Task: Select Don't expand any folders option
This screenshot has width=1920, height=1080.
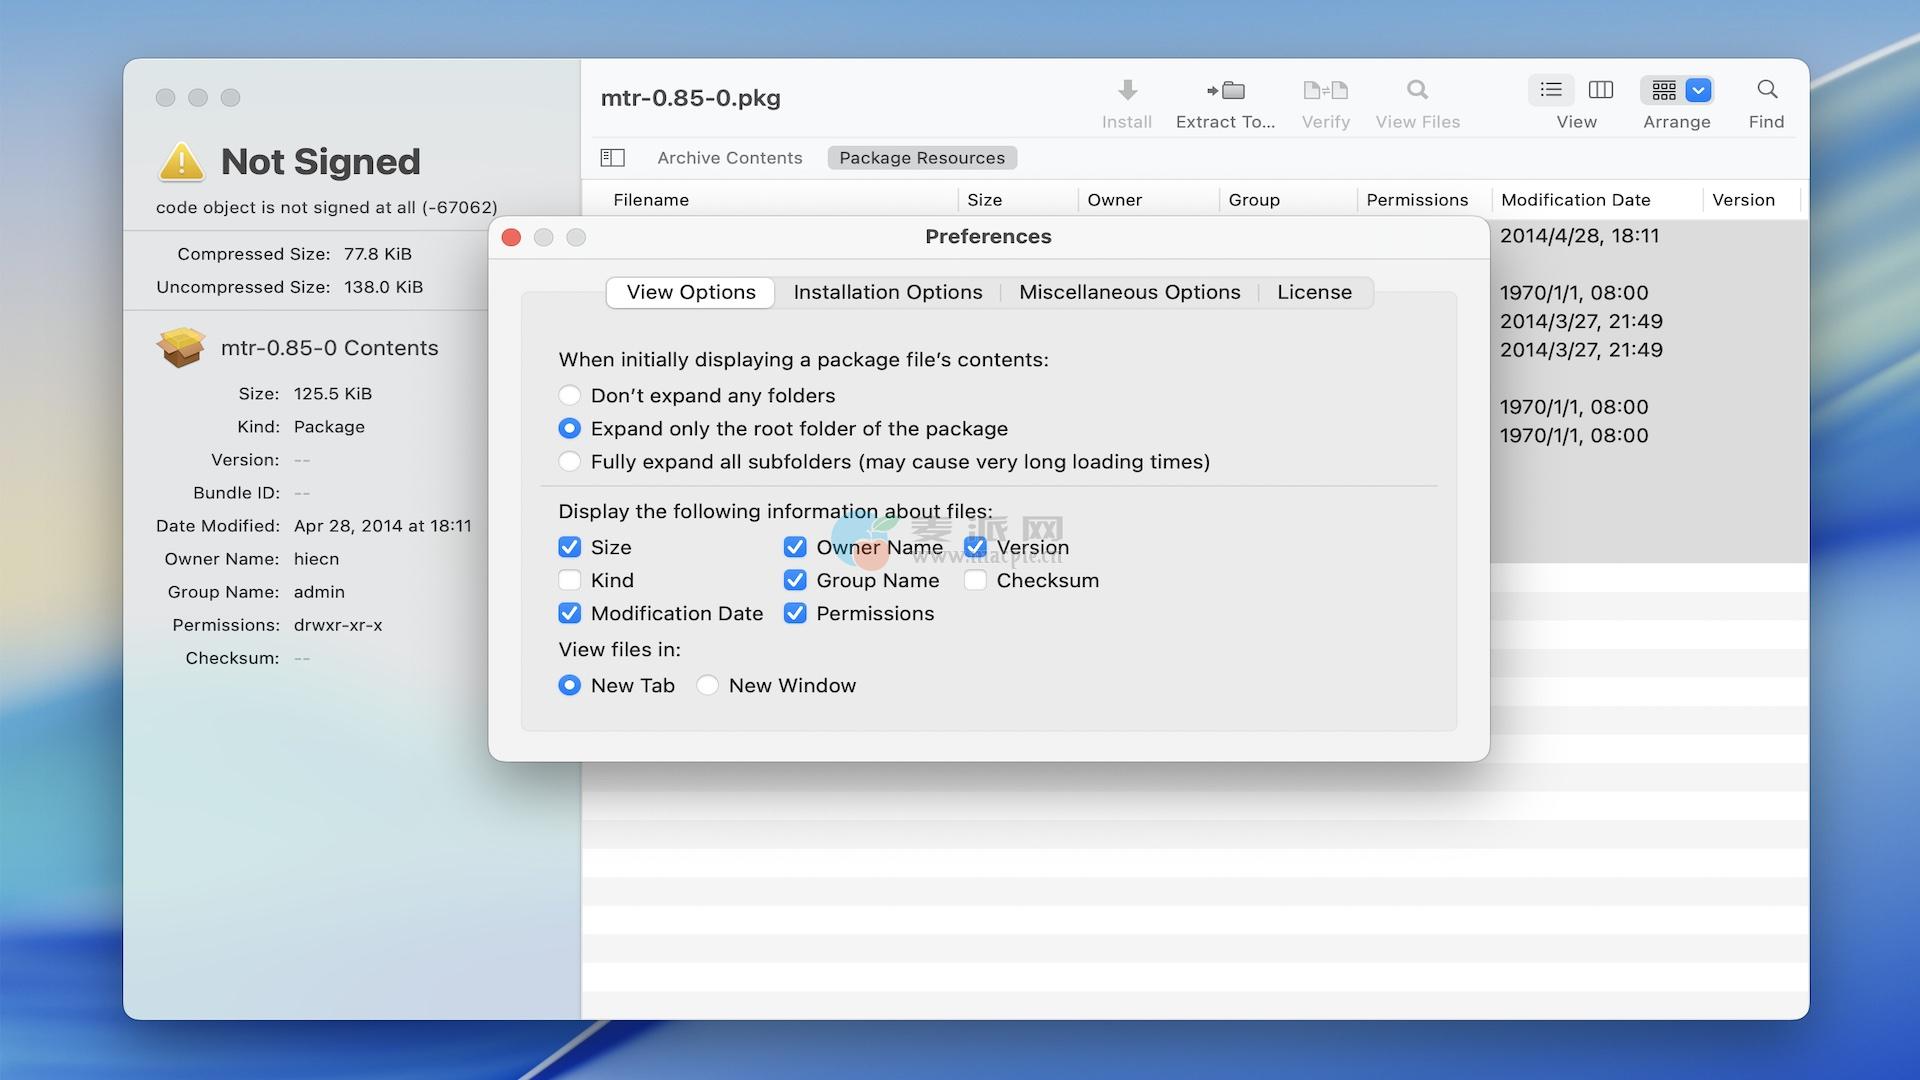Action: (x=570, y=395)
